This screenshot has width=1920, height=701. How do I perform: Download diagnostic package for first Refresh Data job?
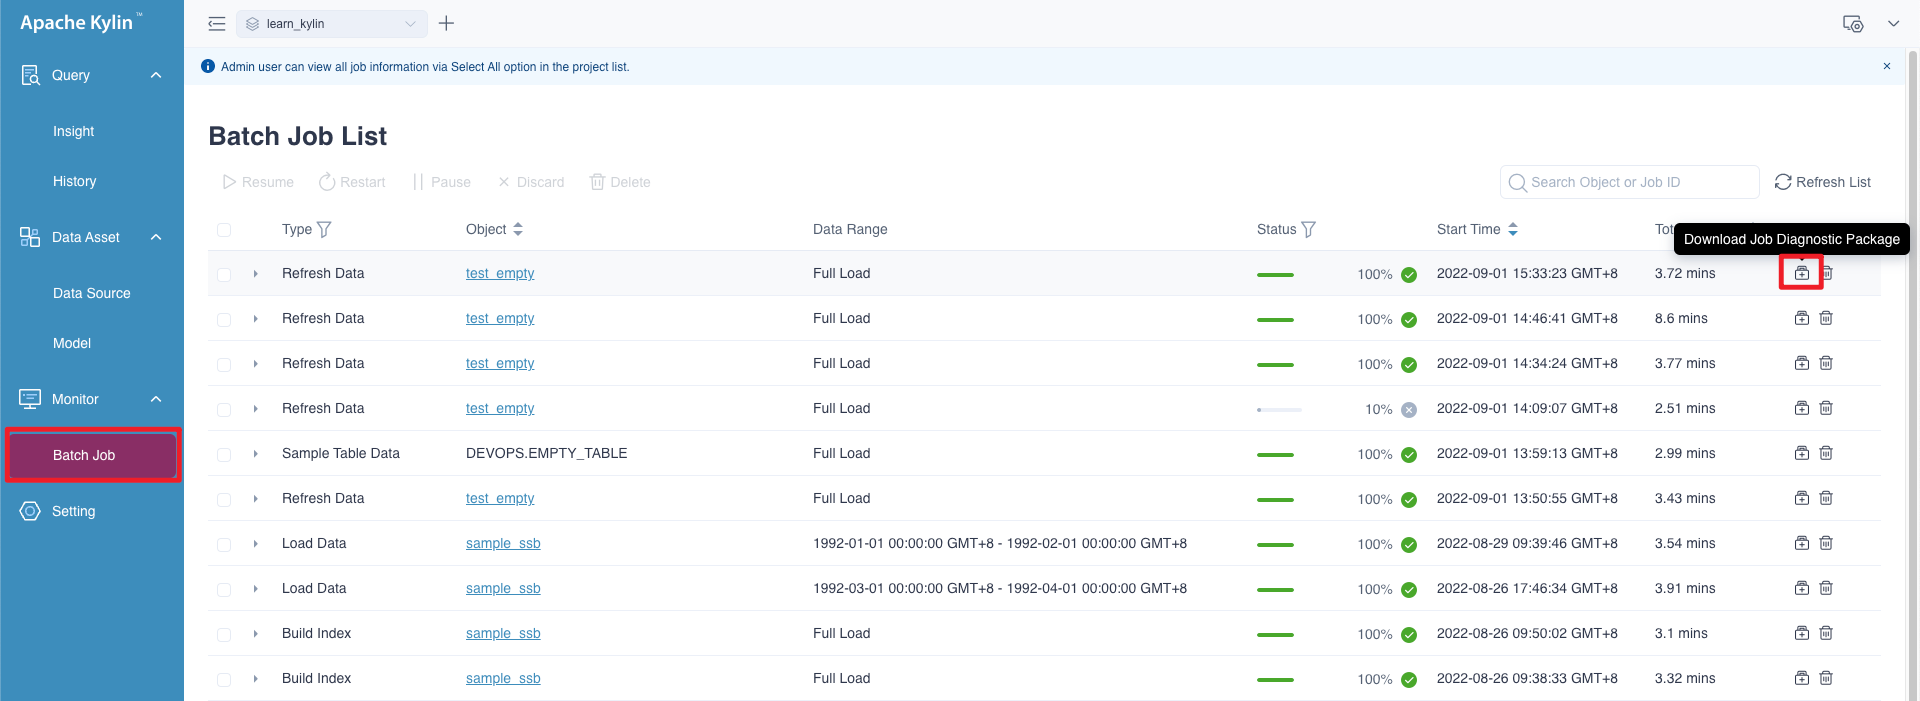1801,273
